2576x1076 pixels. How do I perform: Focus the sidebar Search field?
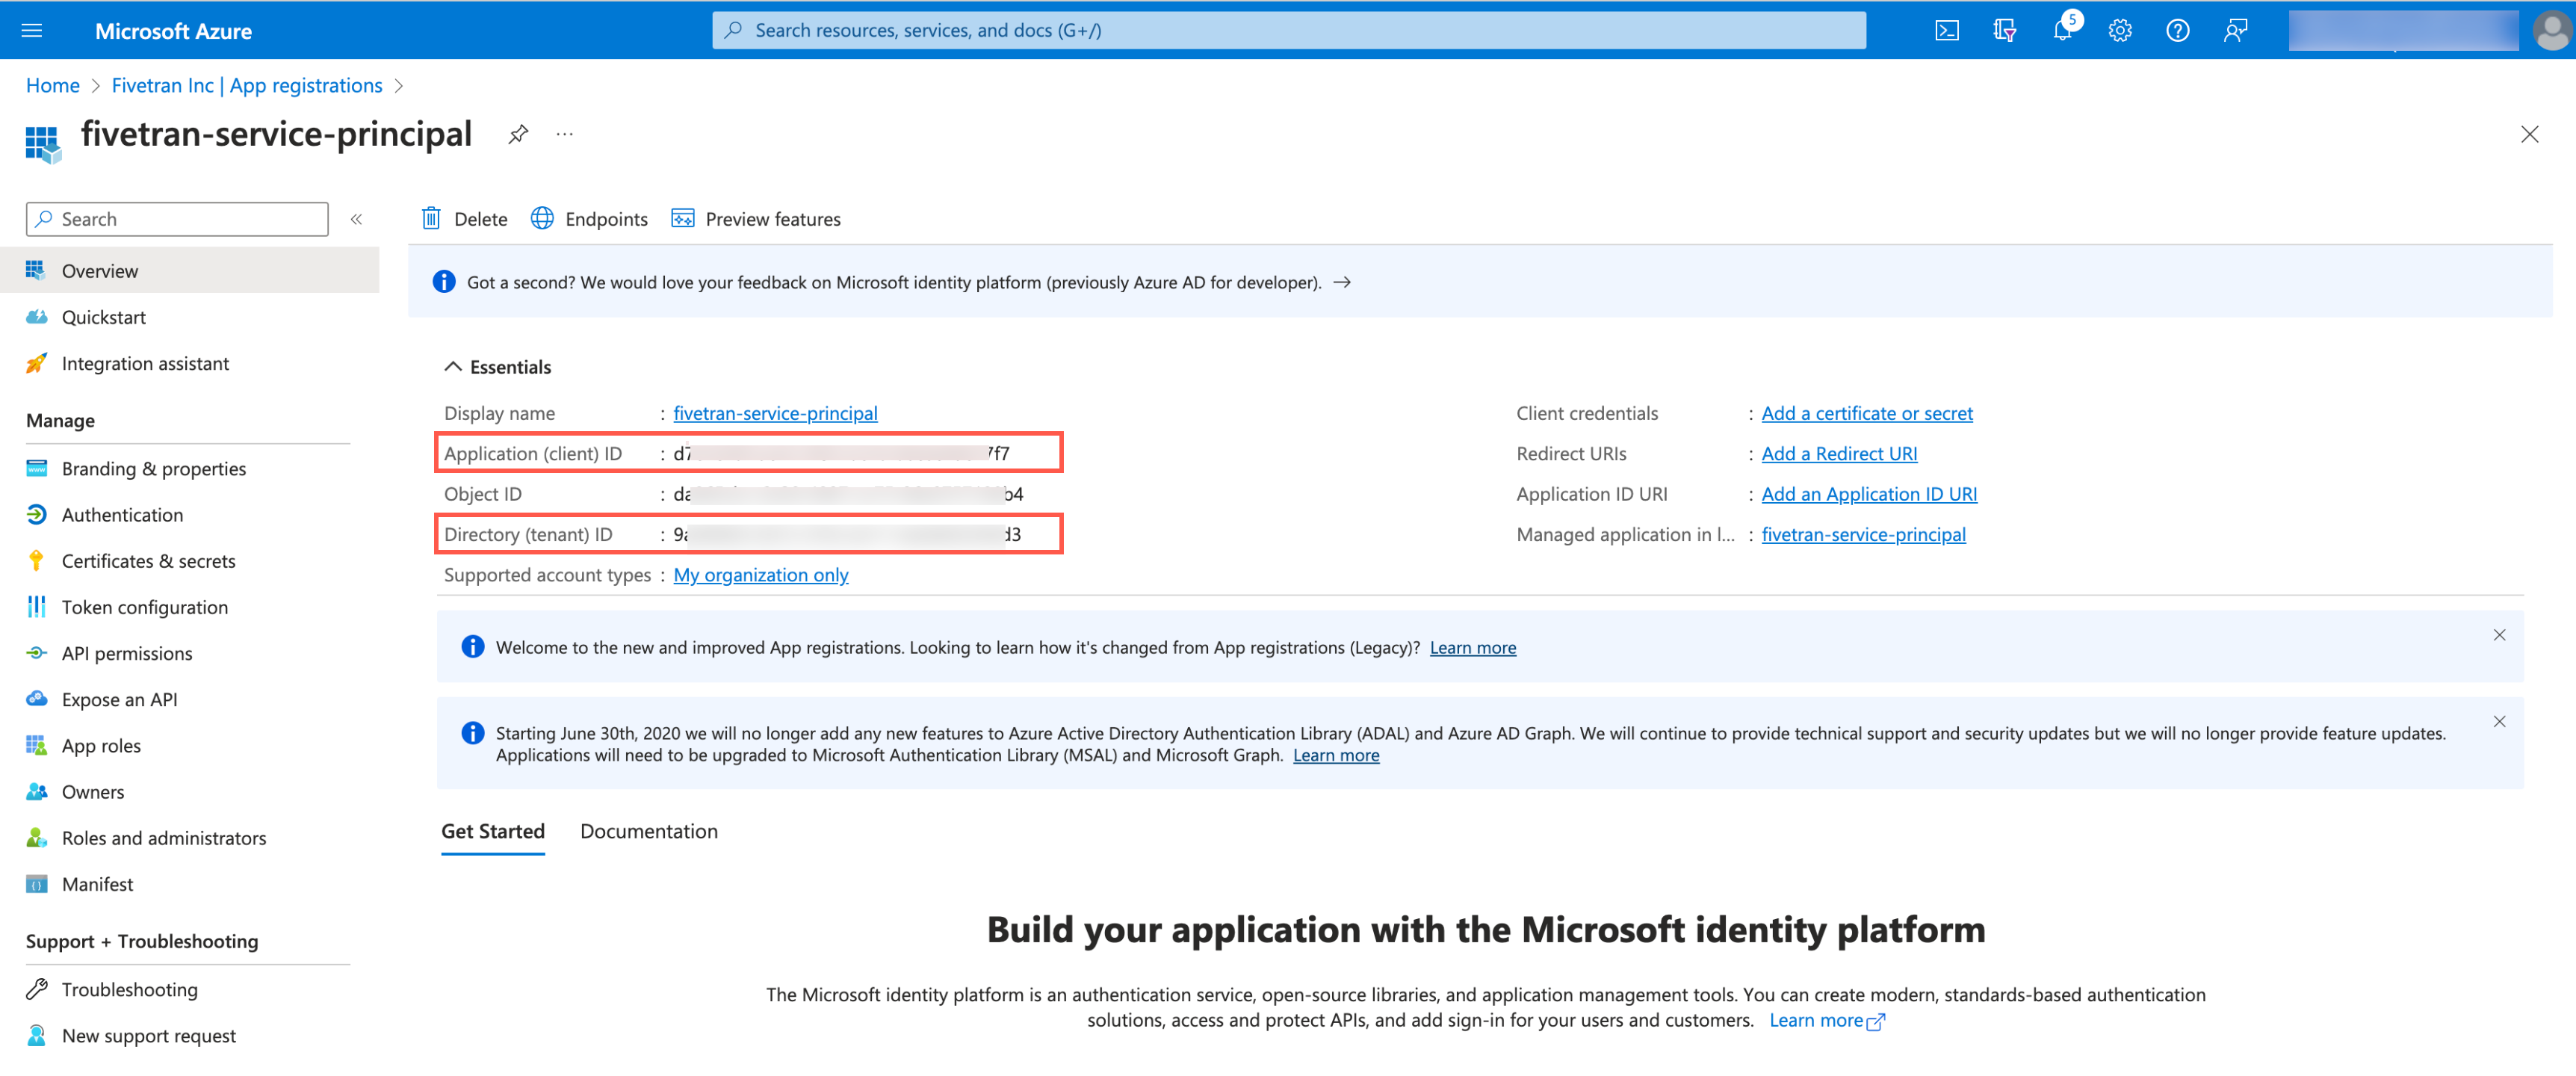[177, 219]
